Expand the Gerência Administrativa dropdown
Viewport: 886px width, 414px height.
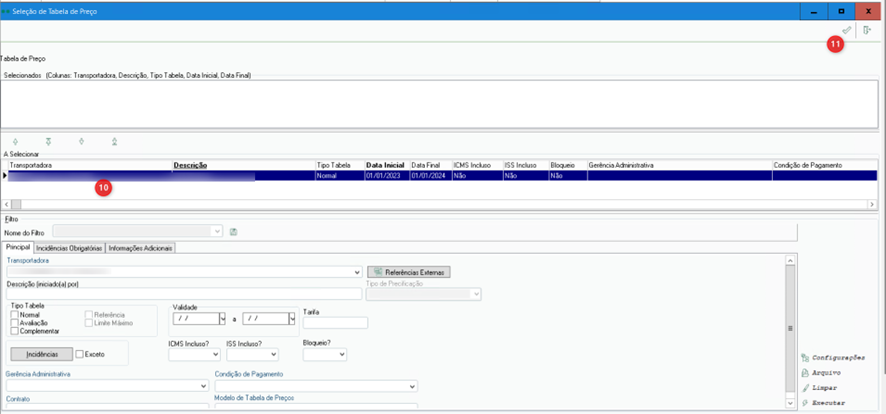(x=204, y=386)
